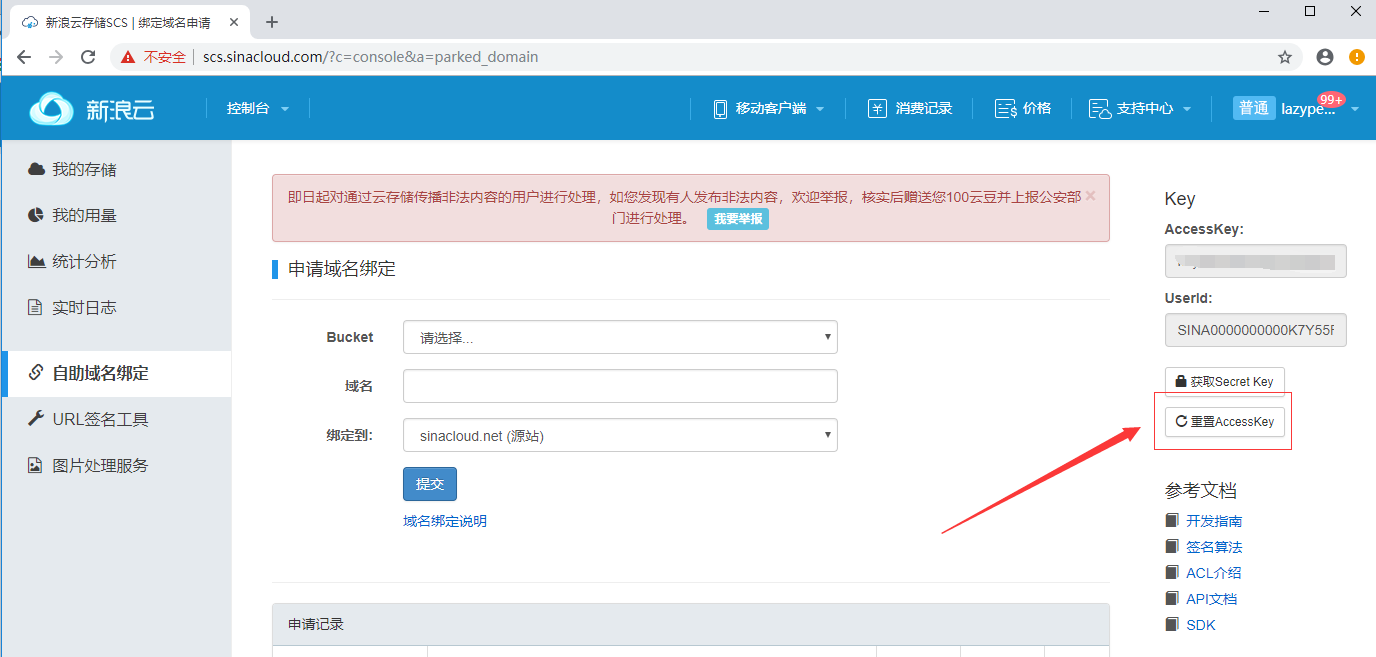The image size is (1376, 657).
Task: Open the SDK documentation link
Action: pos(1201,625)
